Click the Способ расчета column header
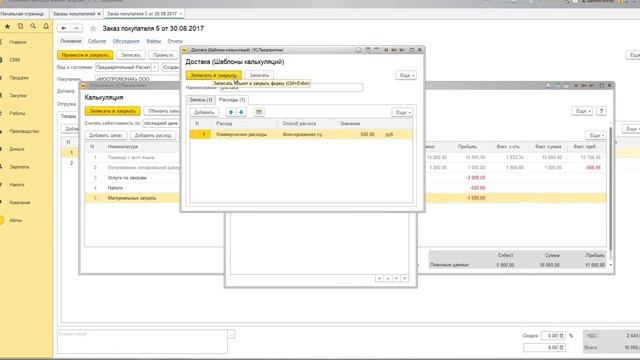 click(x=299, y=123)
